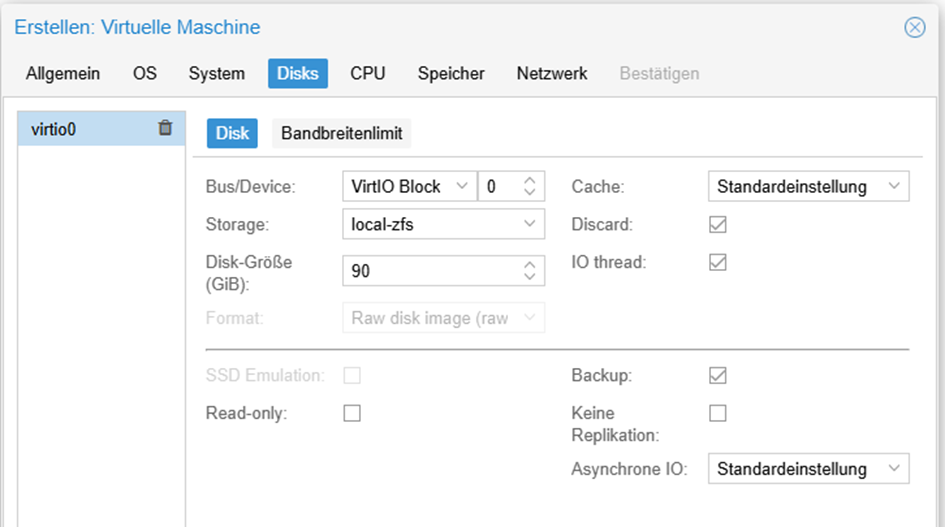Switch to the Allgemein tab
The image size is (945, 527).
pyautogui.click(x=63, y=73)
